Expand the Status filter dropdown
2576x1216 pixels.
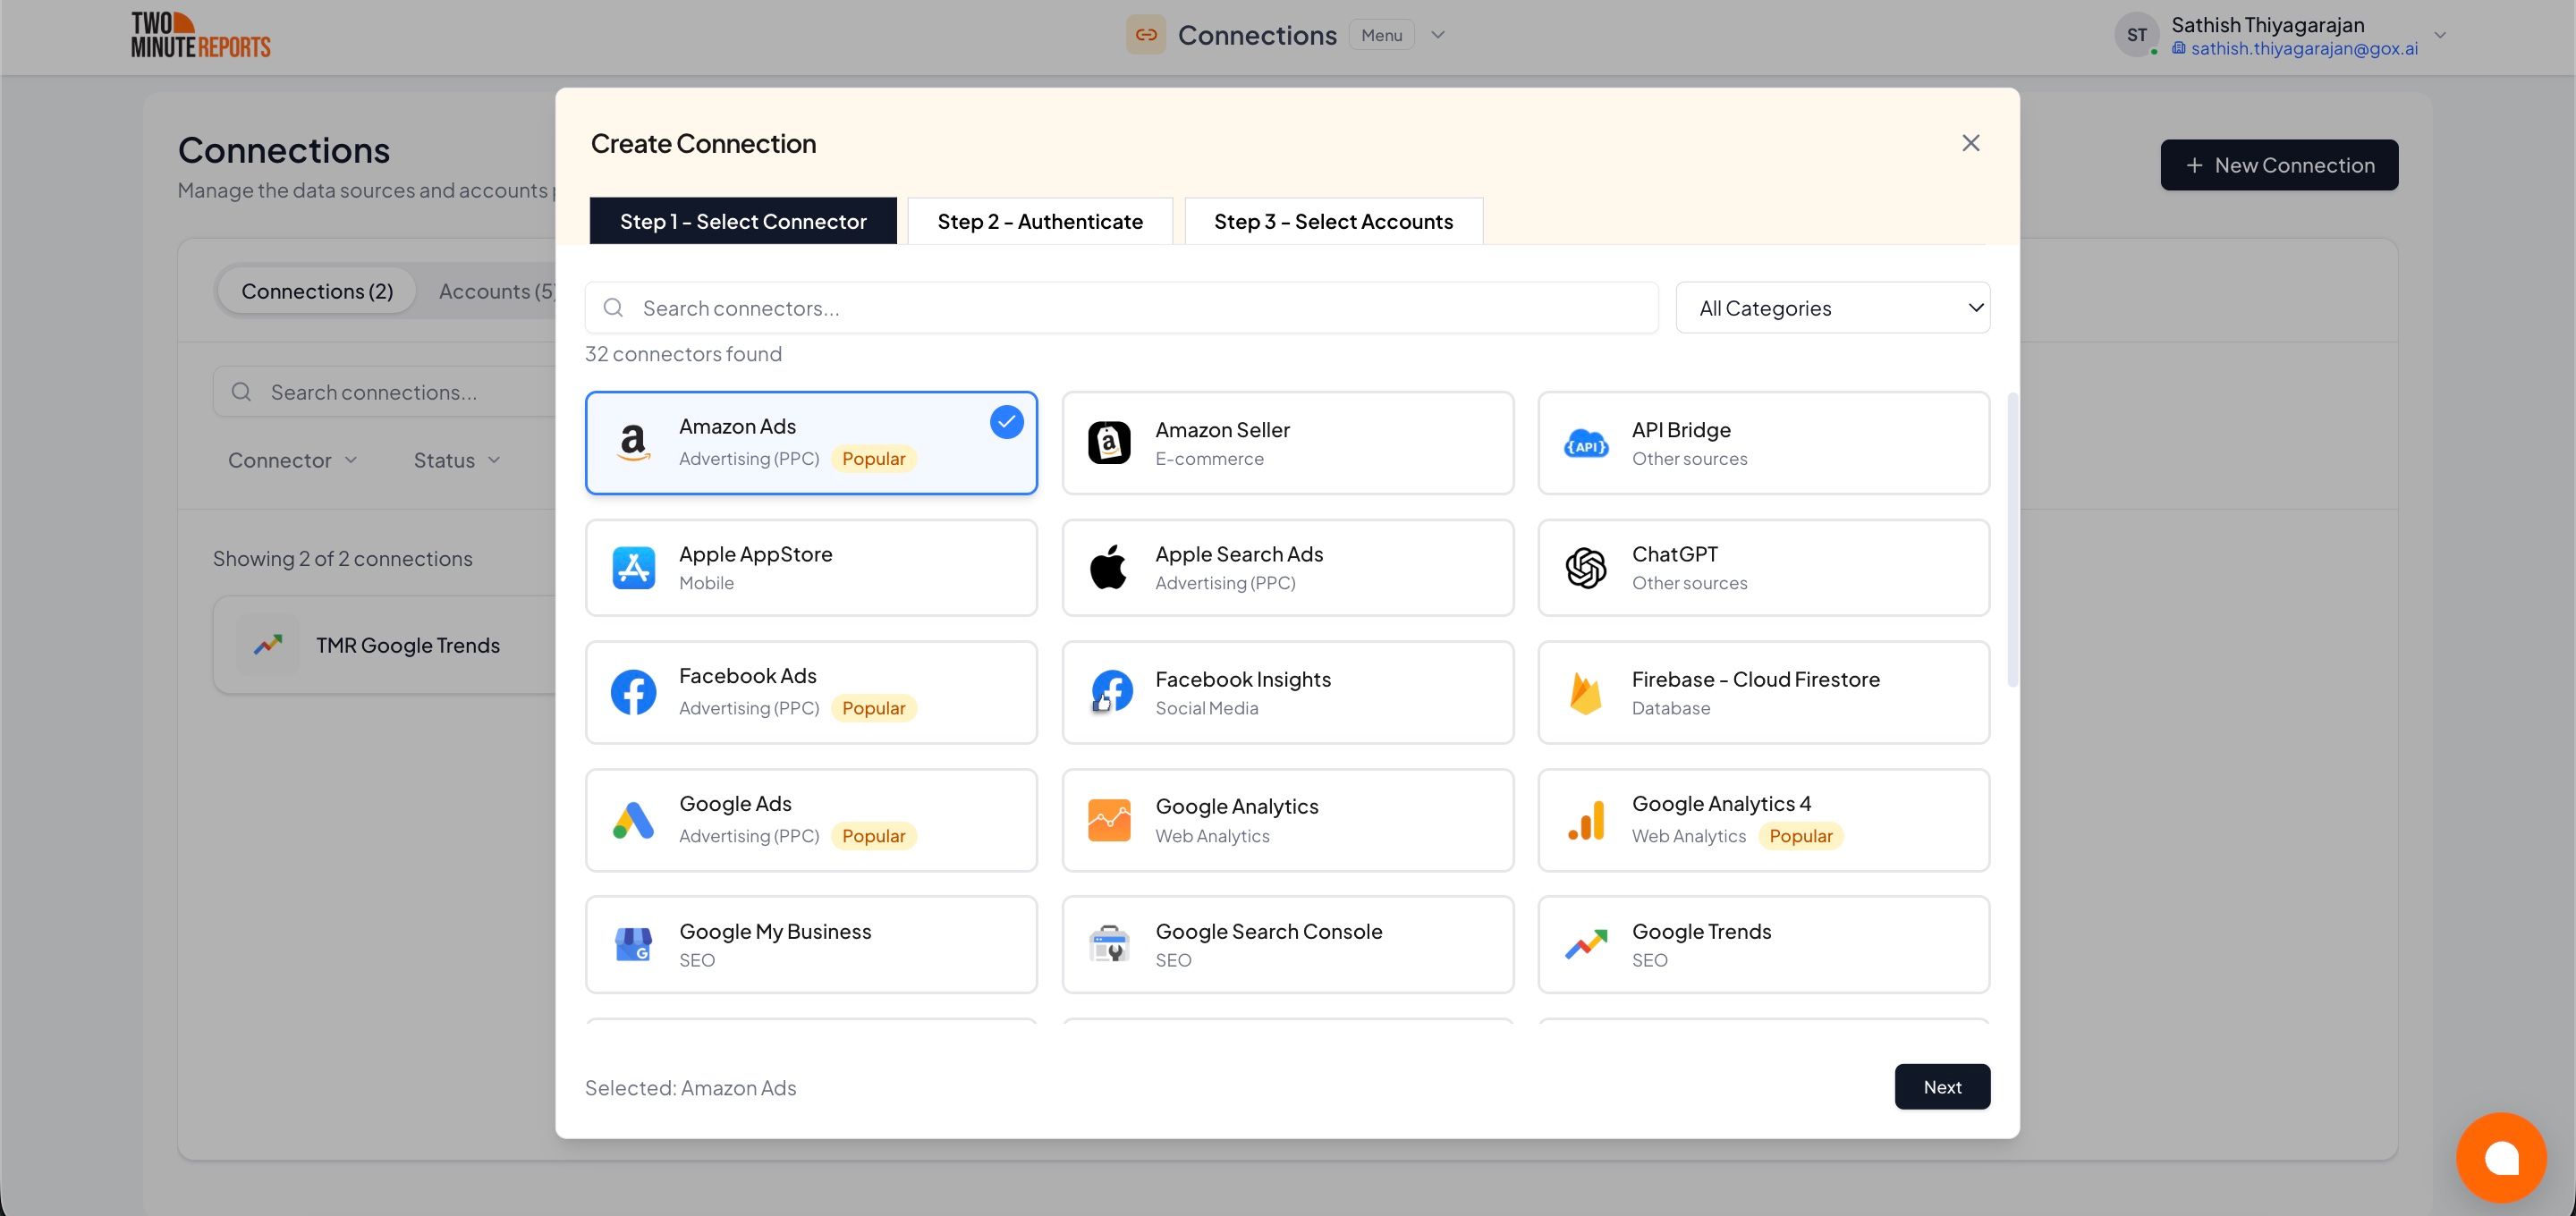point(457,460)
